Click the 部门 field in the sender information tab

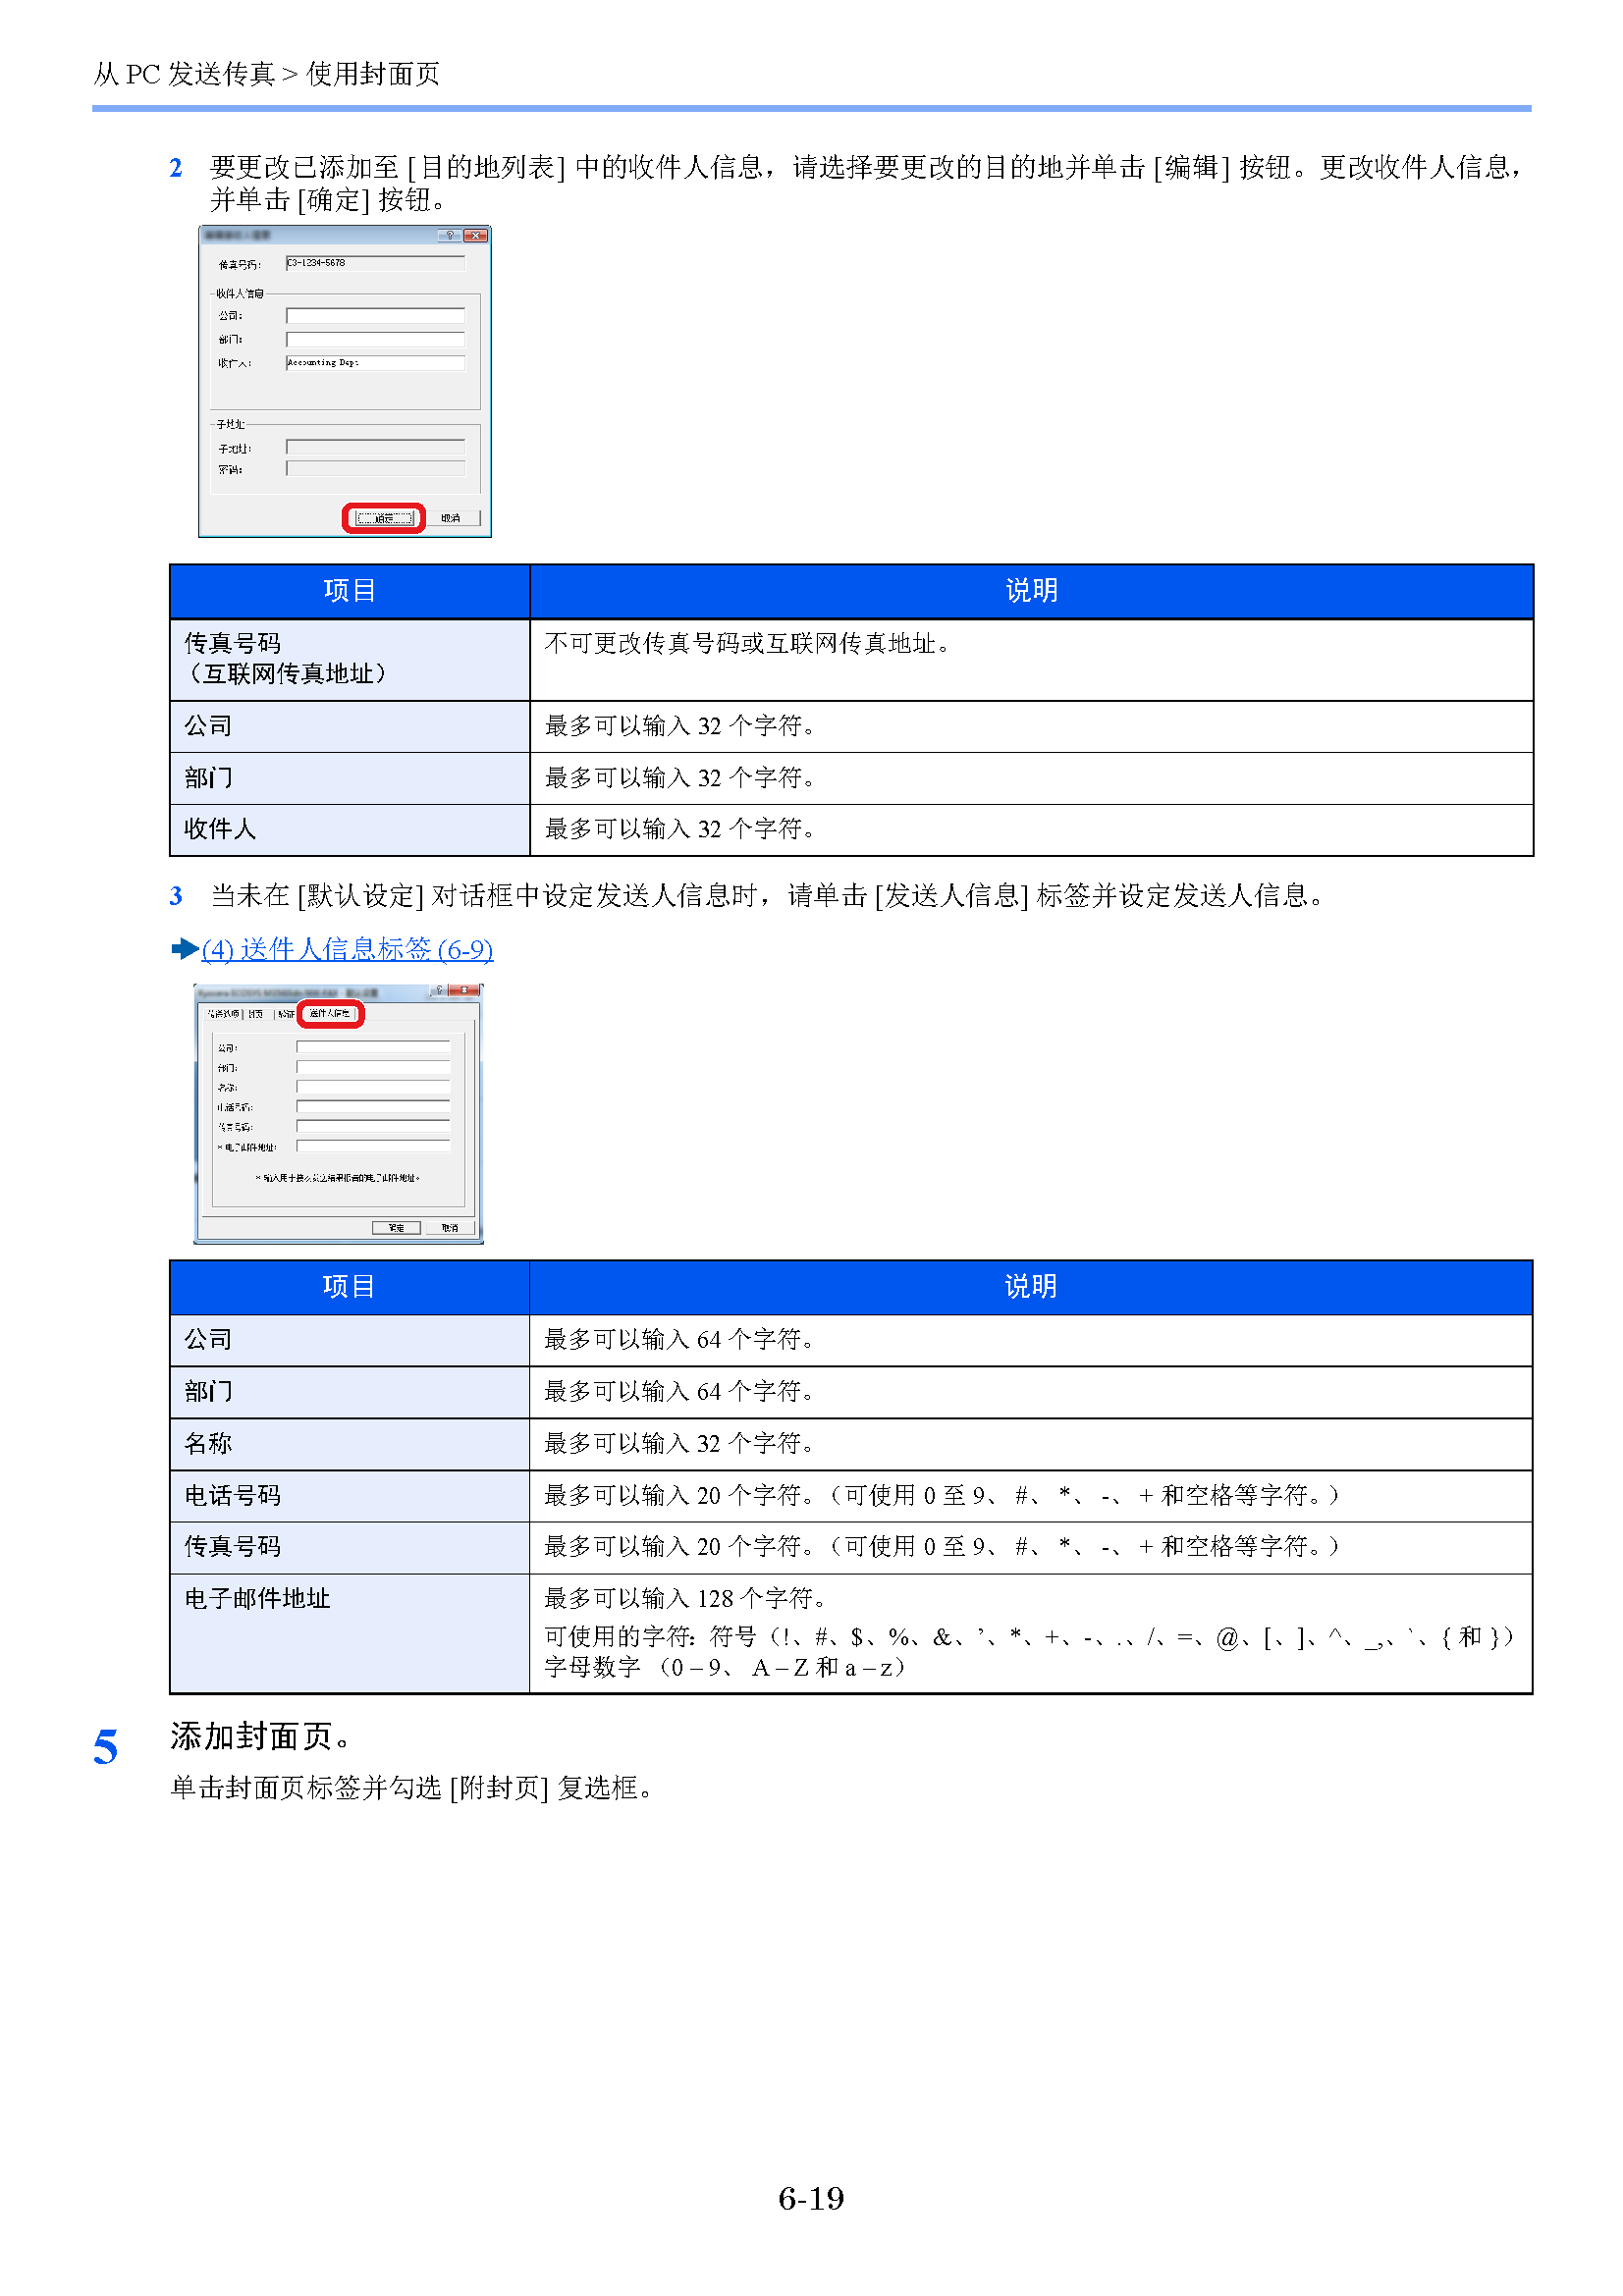point(373,1067)
